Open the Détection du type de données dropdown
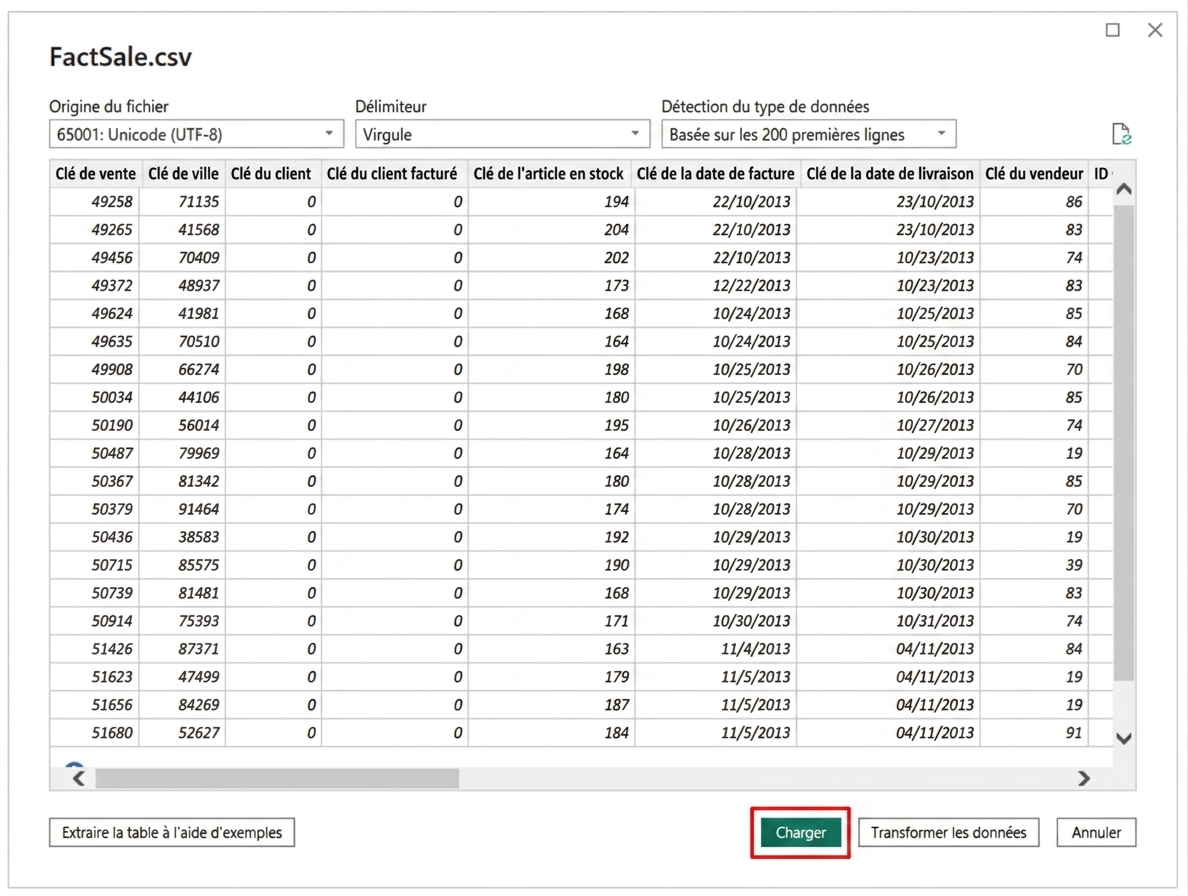This screenshot has width=1188, height=896. pos(808,134)
